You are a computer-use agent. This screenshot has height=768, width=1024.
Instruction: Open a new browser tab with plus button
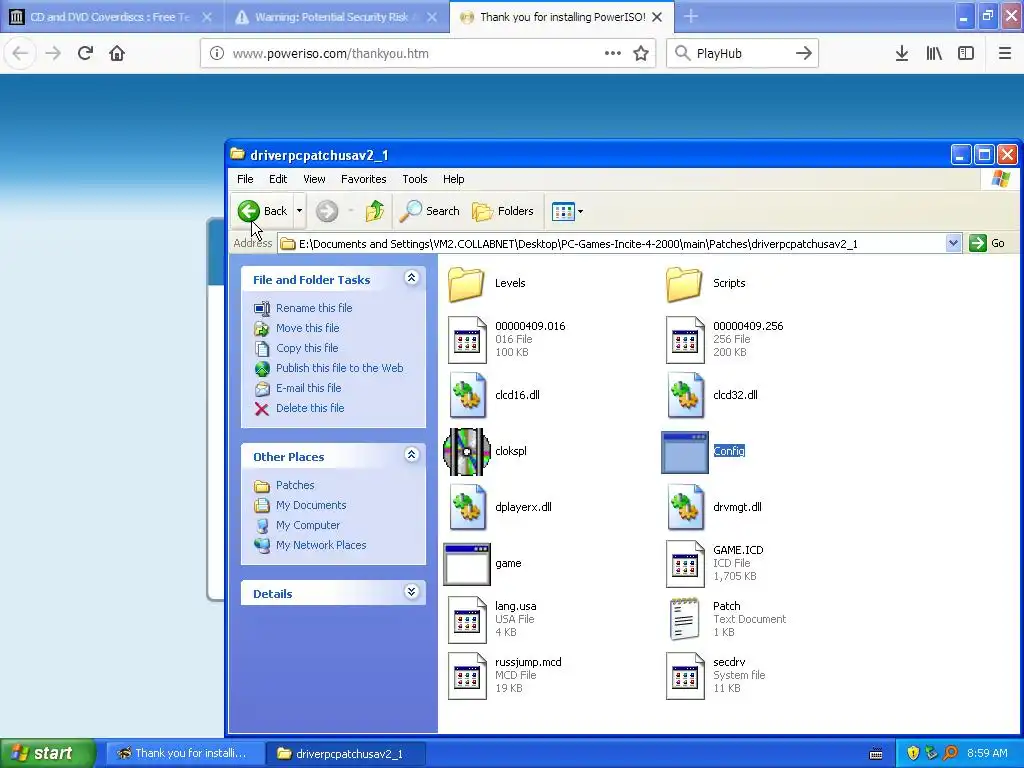pyautogui.click(x=690, y=17)
